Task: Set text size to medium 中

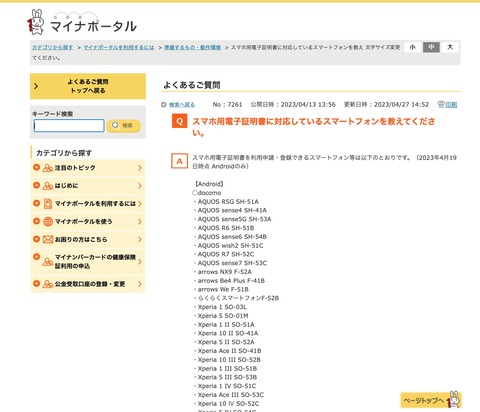Action: point(431,47)
